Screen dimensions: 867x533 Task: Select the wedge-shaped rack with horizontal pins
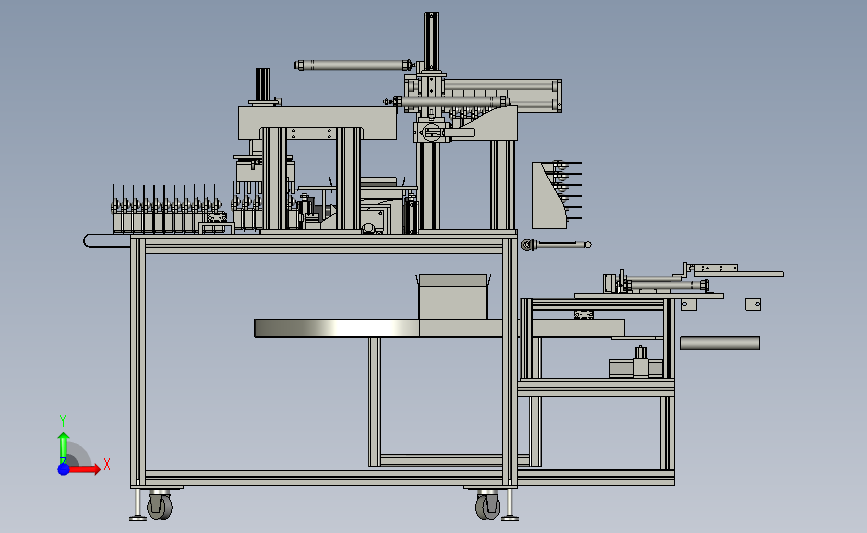[x=556, y=195]
